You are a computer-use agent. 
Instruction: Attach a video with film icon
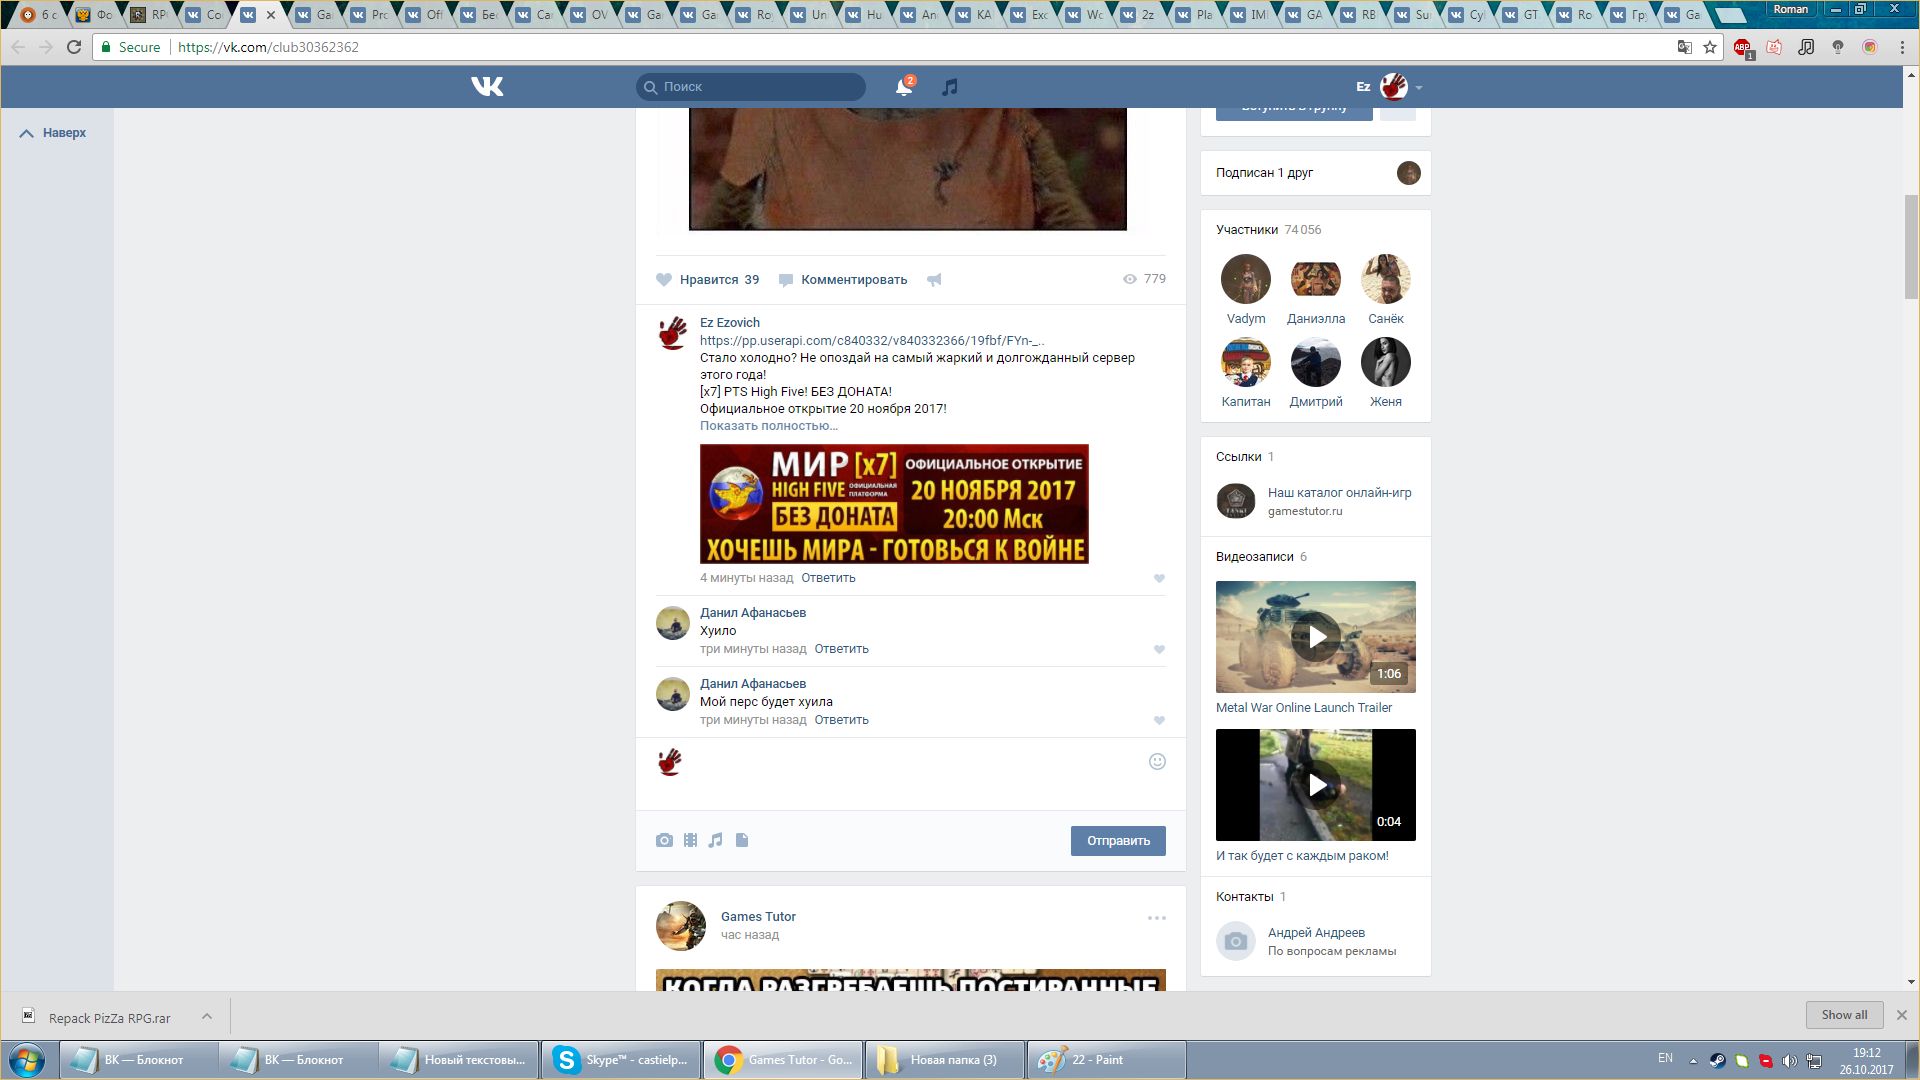point(690,841)
